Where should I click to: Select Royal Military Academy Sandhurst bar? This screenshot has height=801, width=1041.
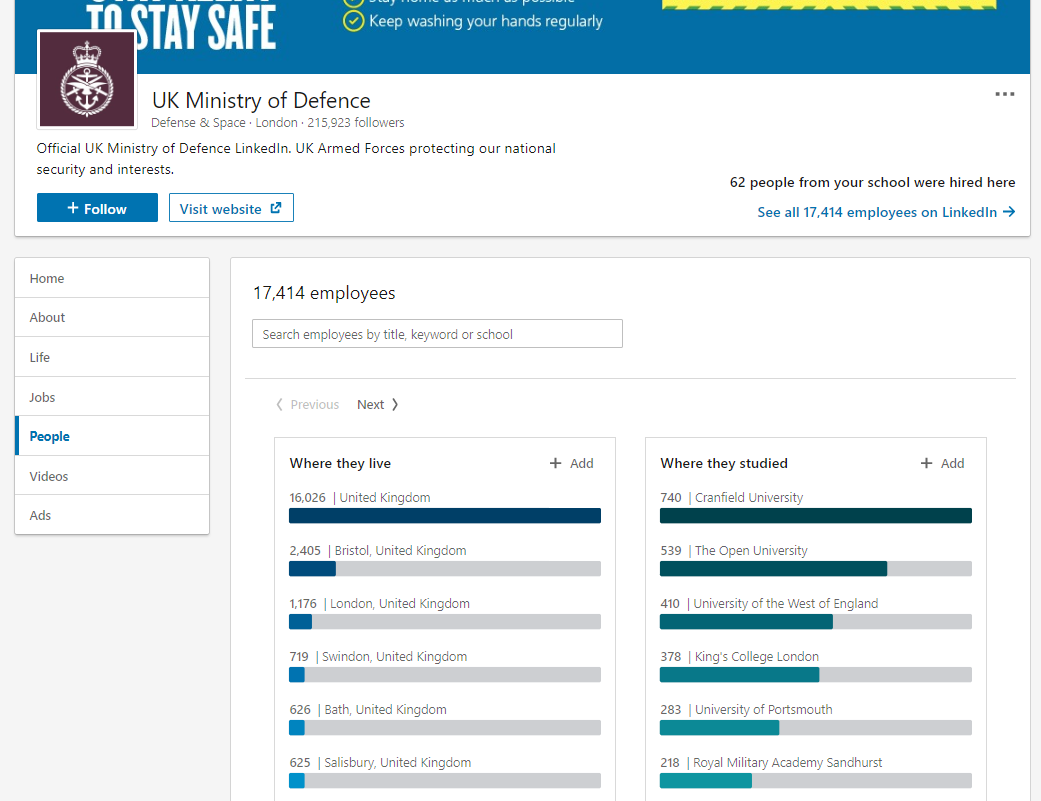tap(816, 781)
